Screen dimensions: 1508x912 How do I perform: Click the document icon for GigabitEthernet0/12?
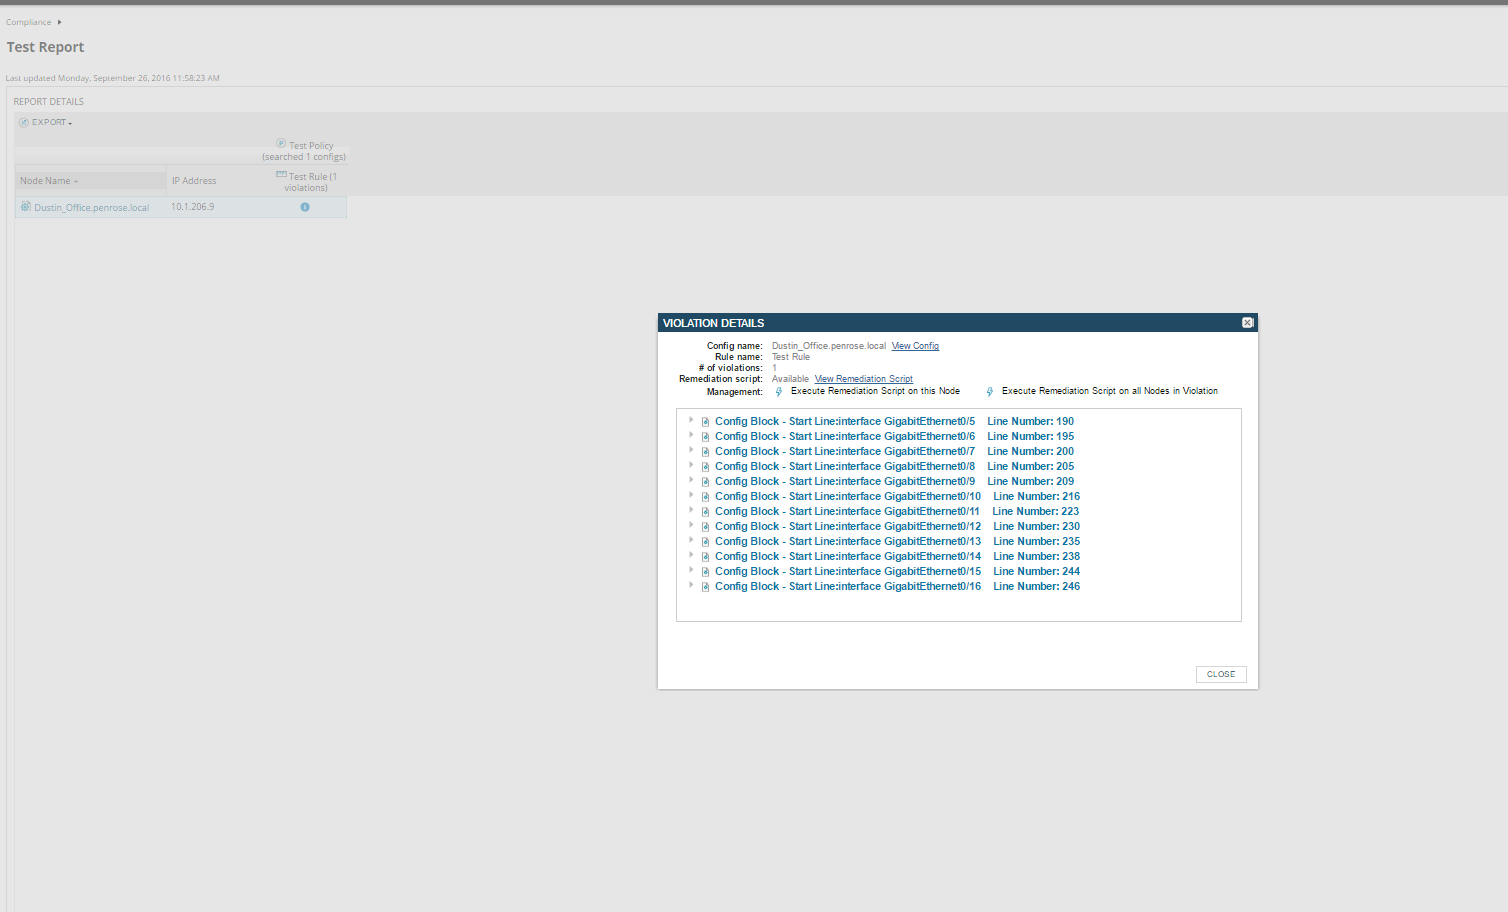(x=705, y=527)
